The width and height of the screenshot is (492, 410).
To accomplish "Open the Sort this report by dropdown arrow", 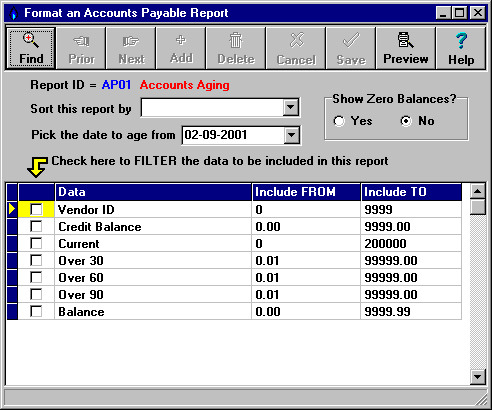I will tap(291, 107).
